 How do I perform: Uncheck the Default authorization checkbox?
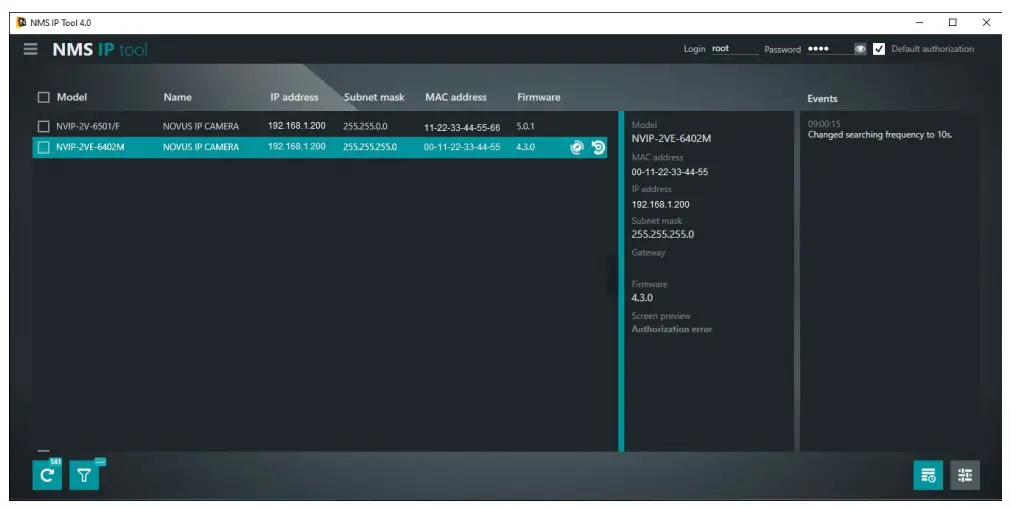879,49
